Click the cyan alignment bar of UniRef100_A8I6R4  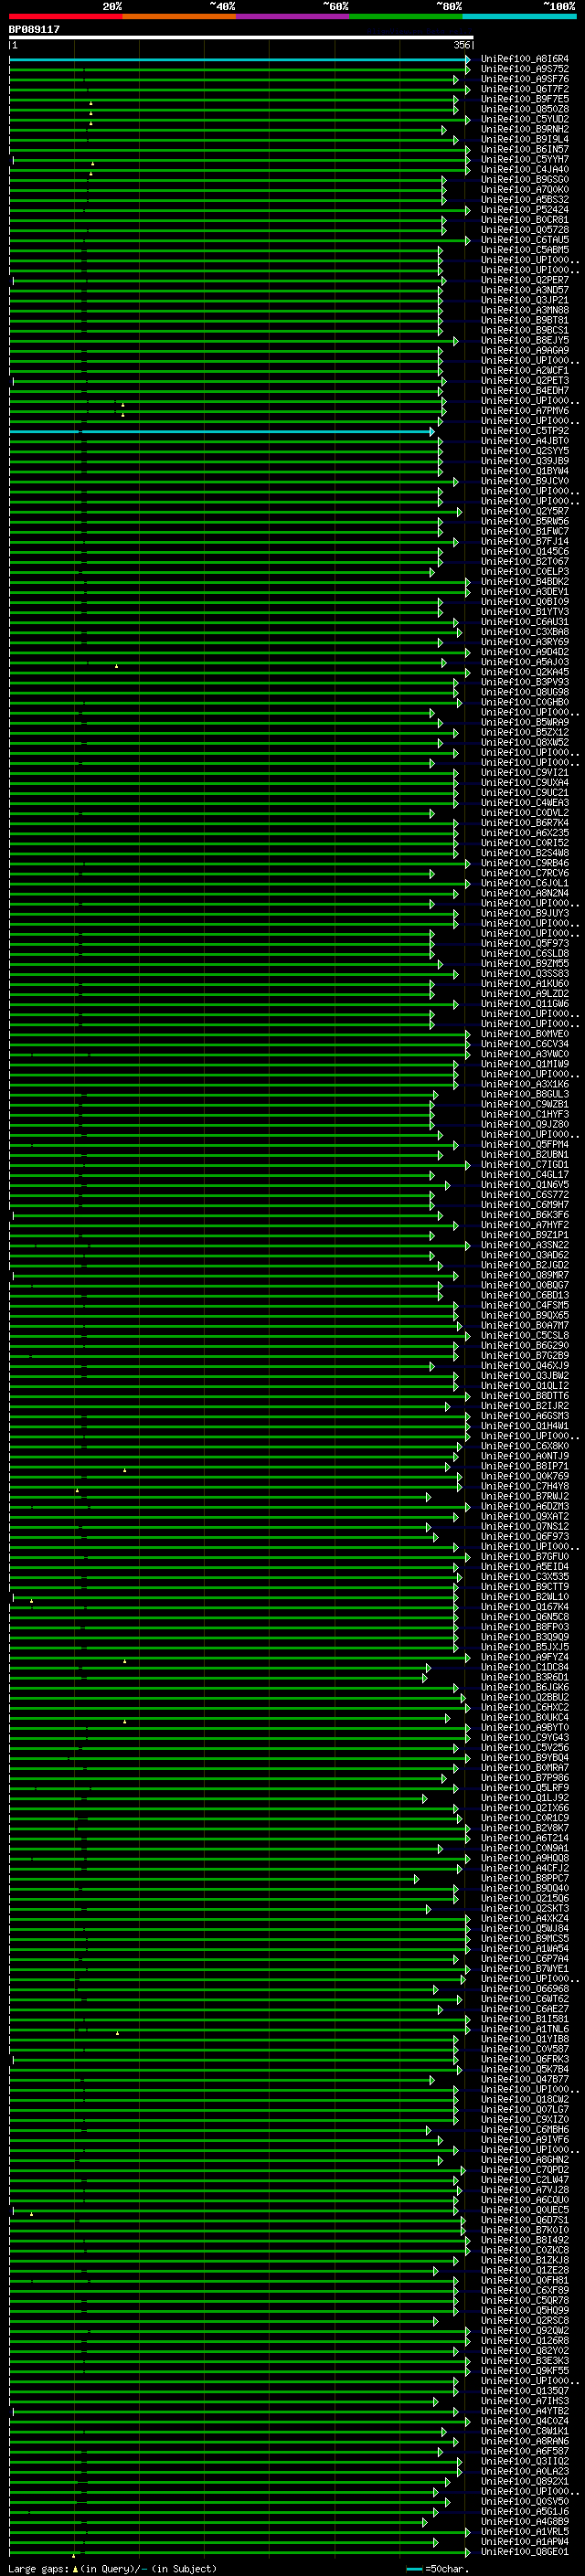click(x=239, y=59)
